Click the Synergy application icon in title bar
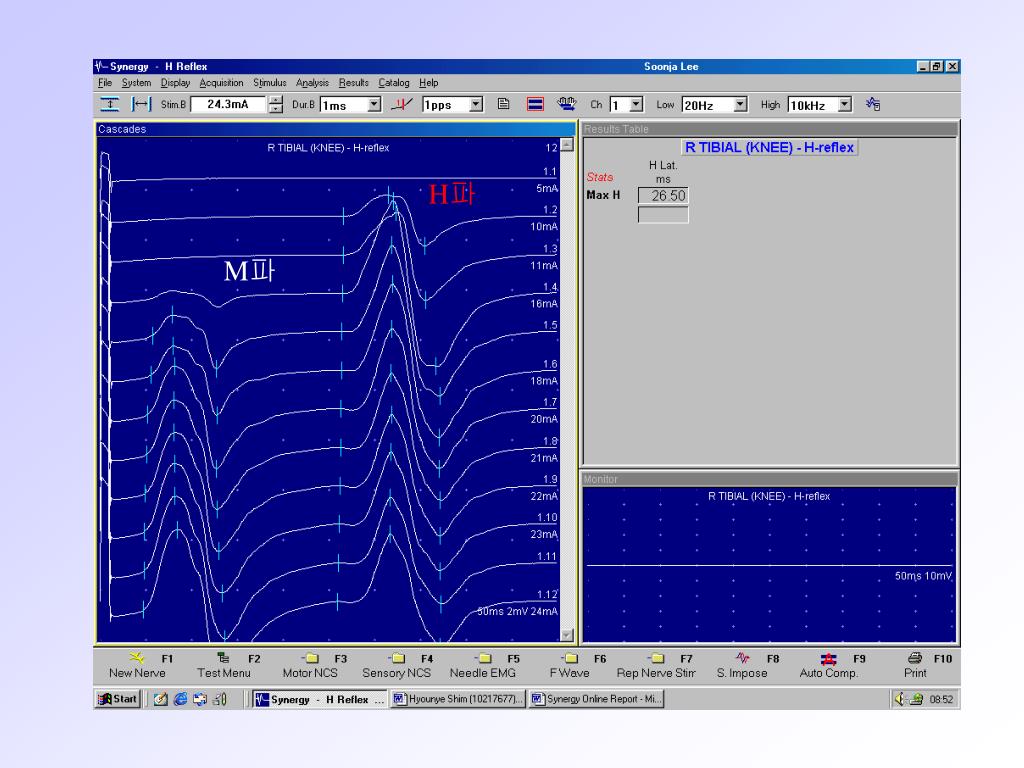 (101, 66)
